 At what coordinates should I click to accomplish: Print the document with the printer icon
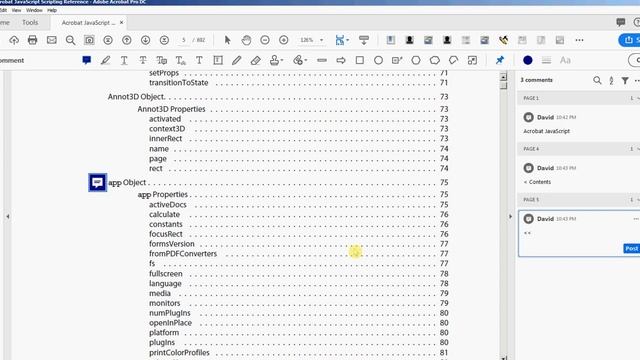[33, 40]
